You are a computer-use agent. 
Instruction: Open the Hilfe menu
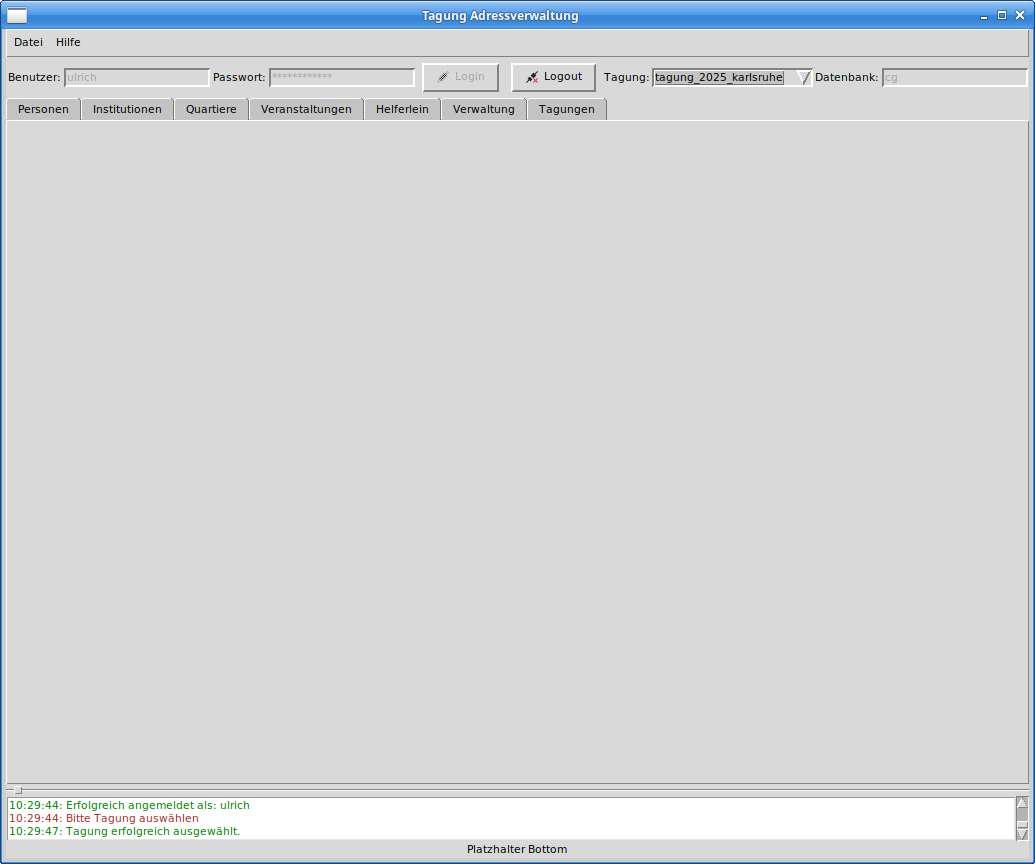(x=68, y=42)
